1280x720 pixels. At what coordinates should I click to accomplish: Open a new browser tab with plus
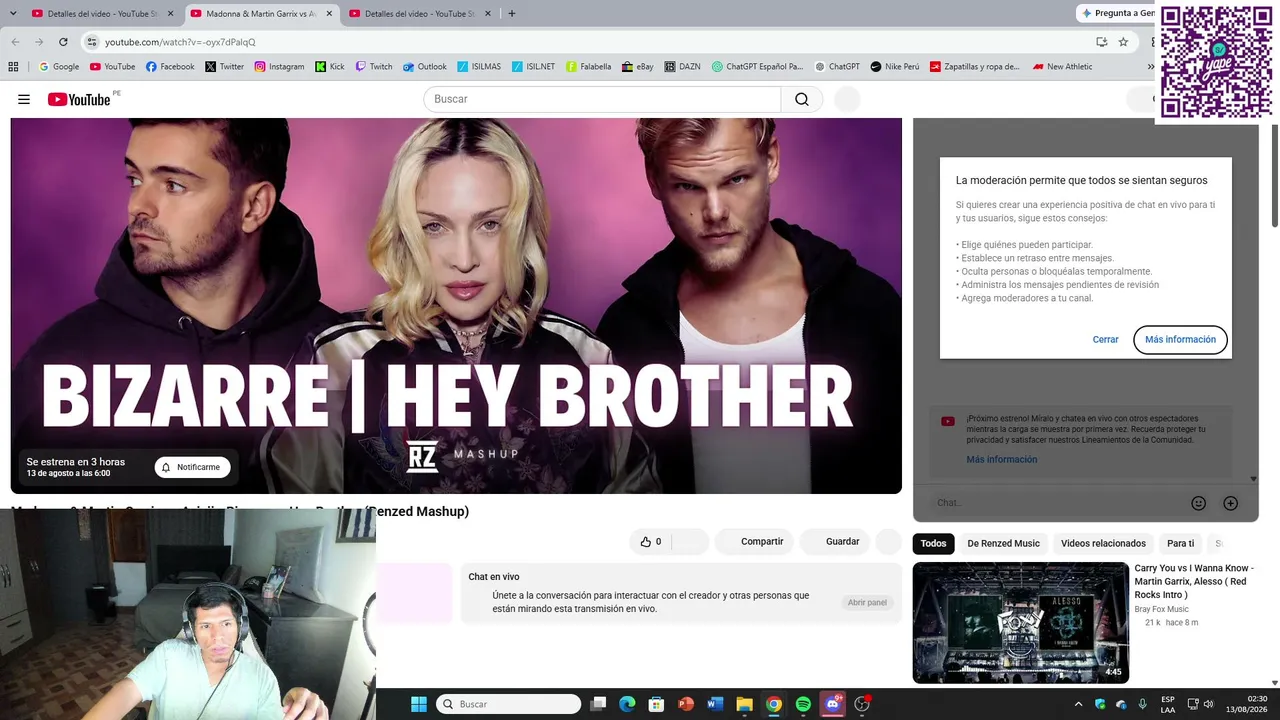pyautogui.click(x=512, y=14)
